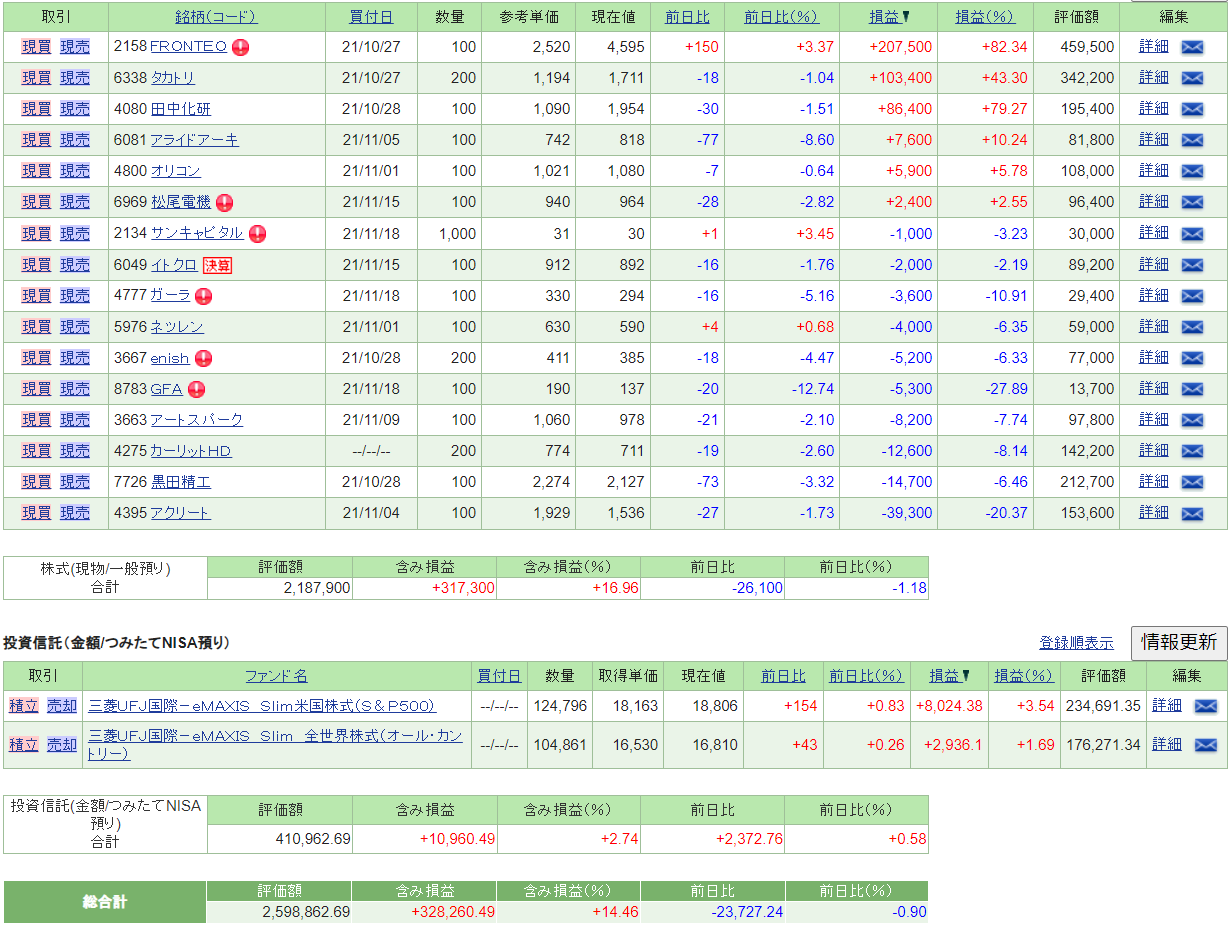Click the 決算 badge next to イトクロ
The height and width of the screenshot is (926, 1230).
pyautogui.click(x=217, y=265)
